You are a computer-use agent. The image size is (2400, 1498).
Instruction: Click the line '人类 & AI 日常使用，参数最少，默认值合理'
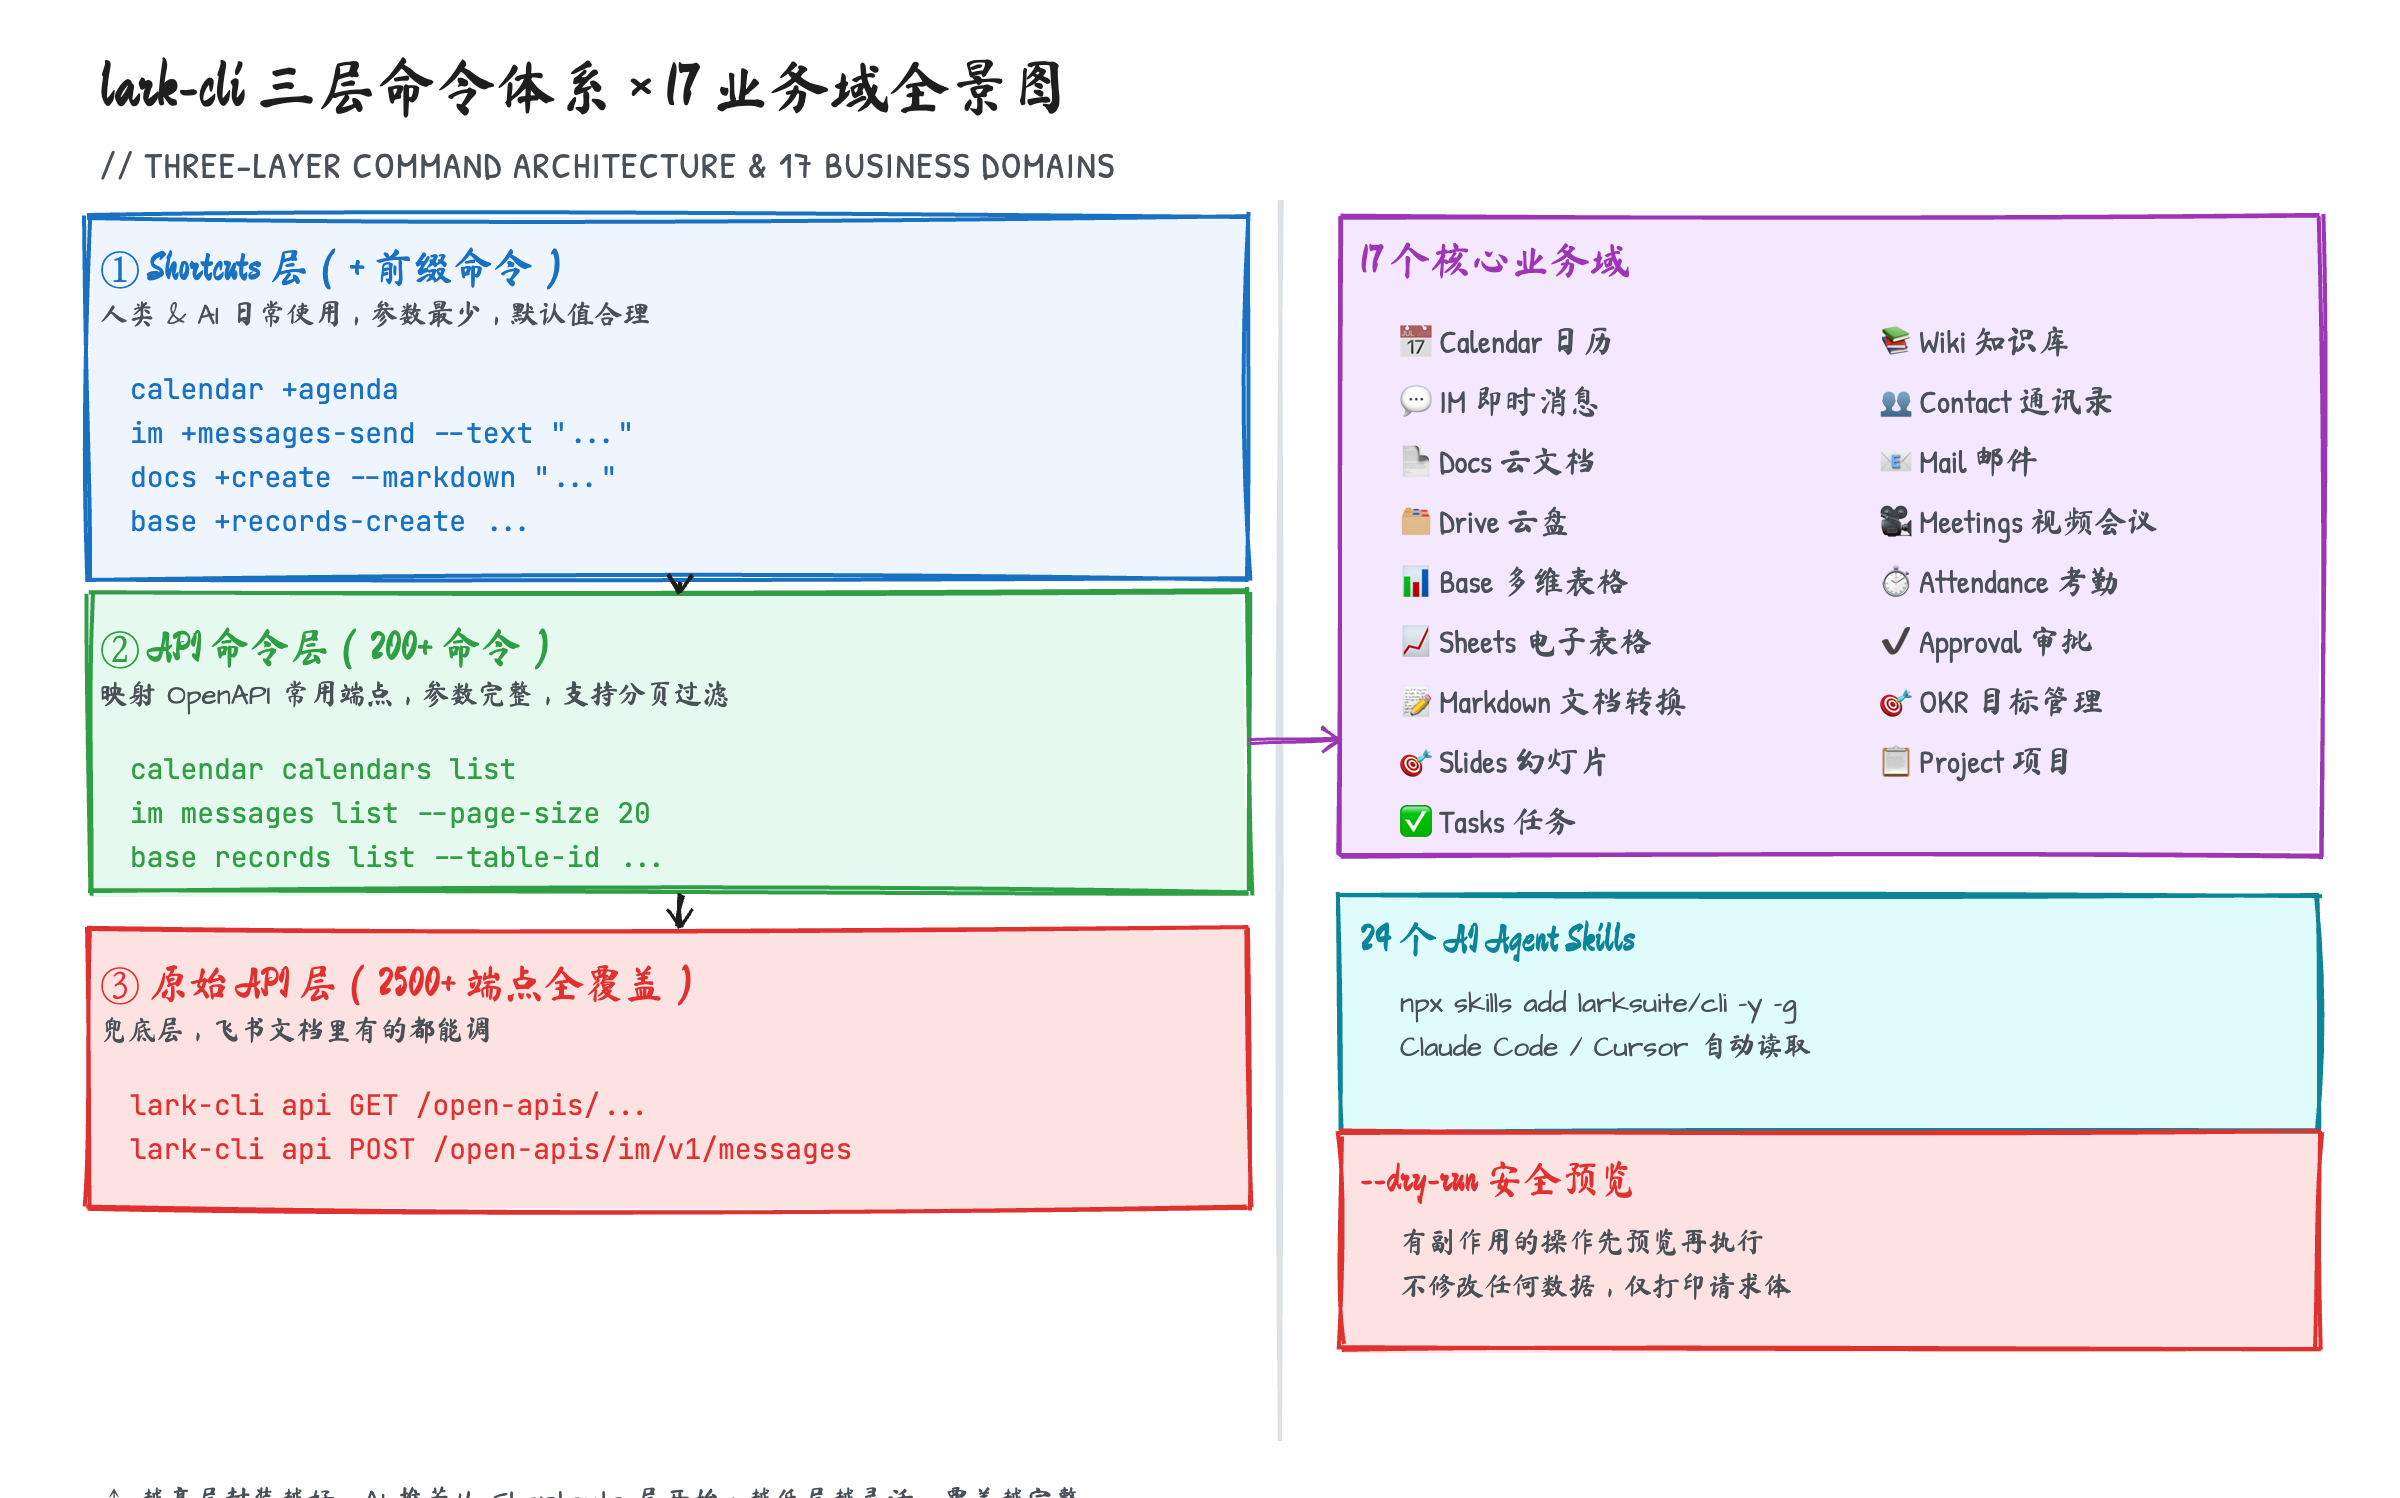click(375, 314)
